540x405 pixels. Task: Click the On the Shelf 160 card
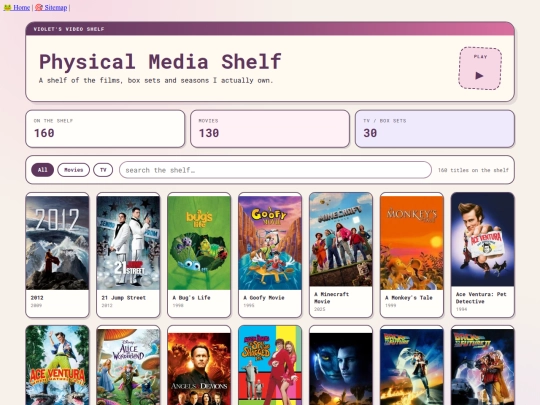pyautogui.click(x=105, y=129)
